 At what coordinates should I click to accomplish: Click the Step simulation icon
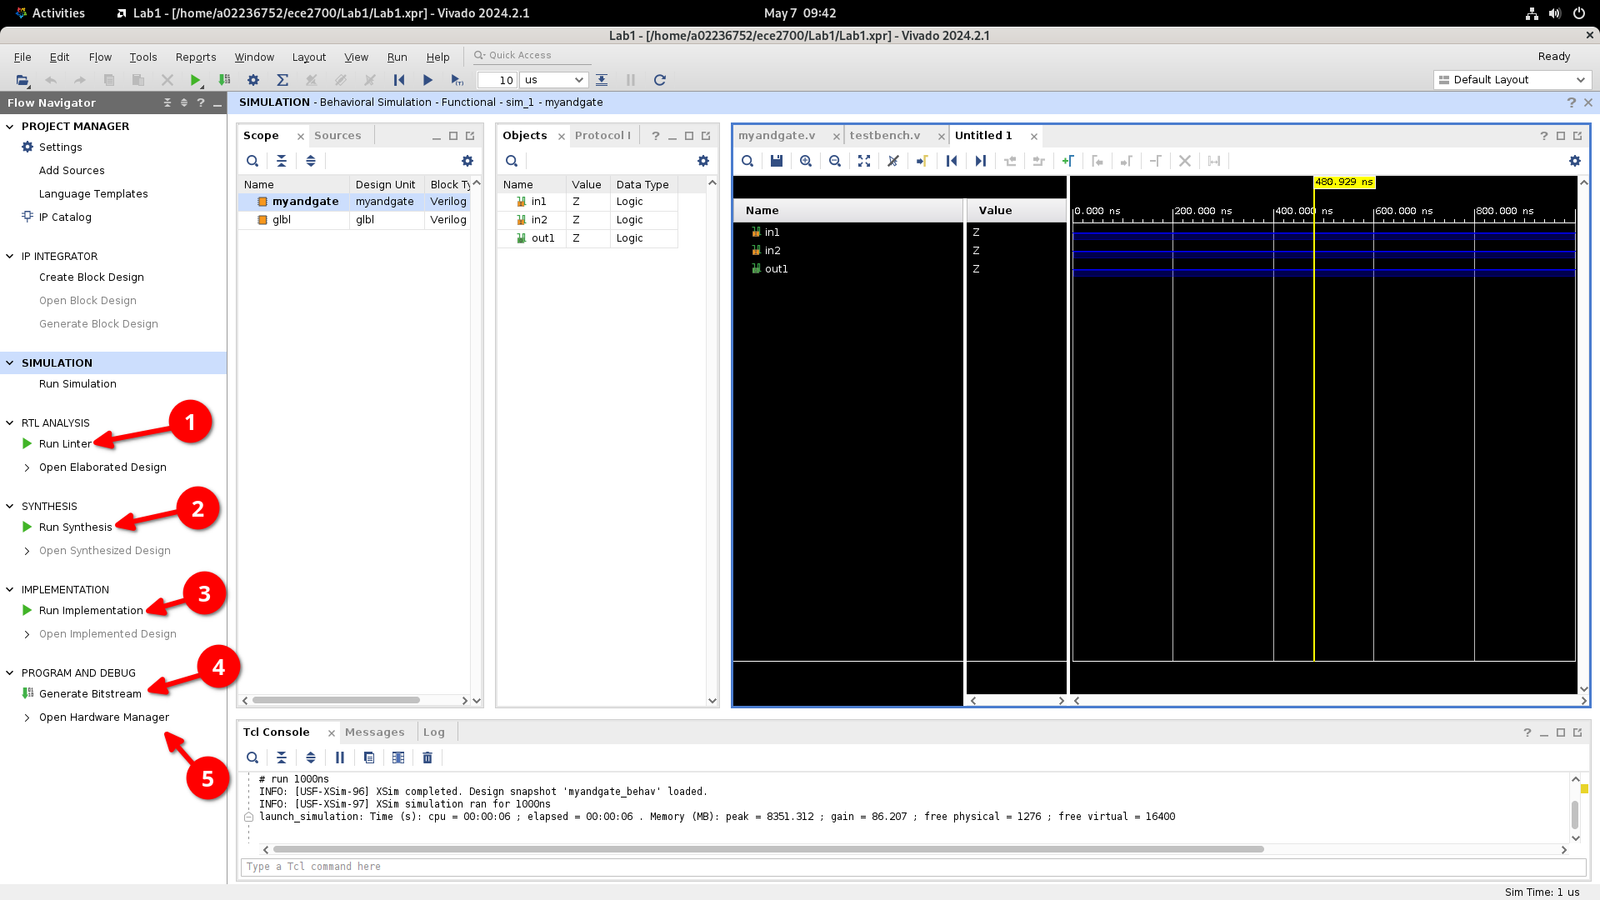click(x=602, y=80)
